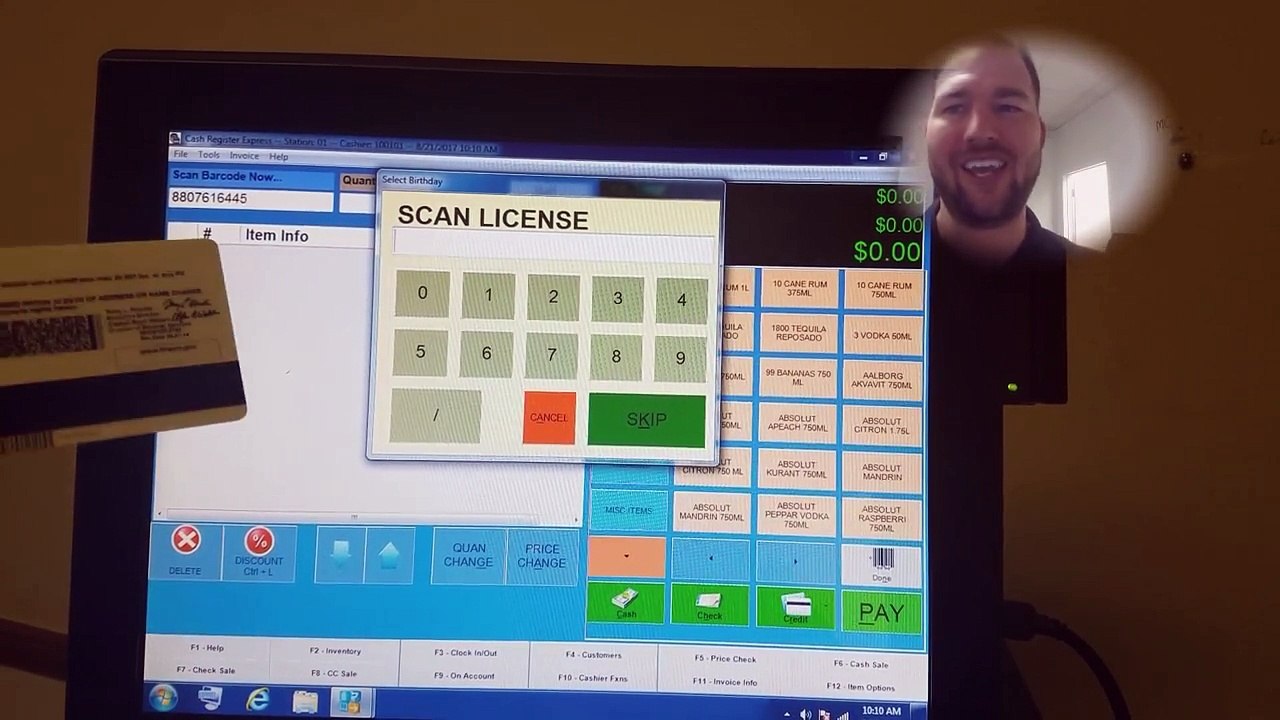Apply a Discount with the percent icon

click(x=259, y=552)
